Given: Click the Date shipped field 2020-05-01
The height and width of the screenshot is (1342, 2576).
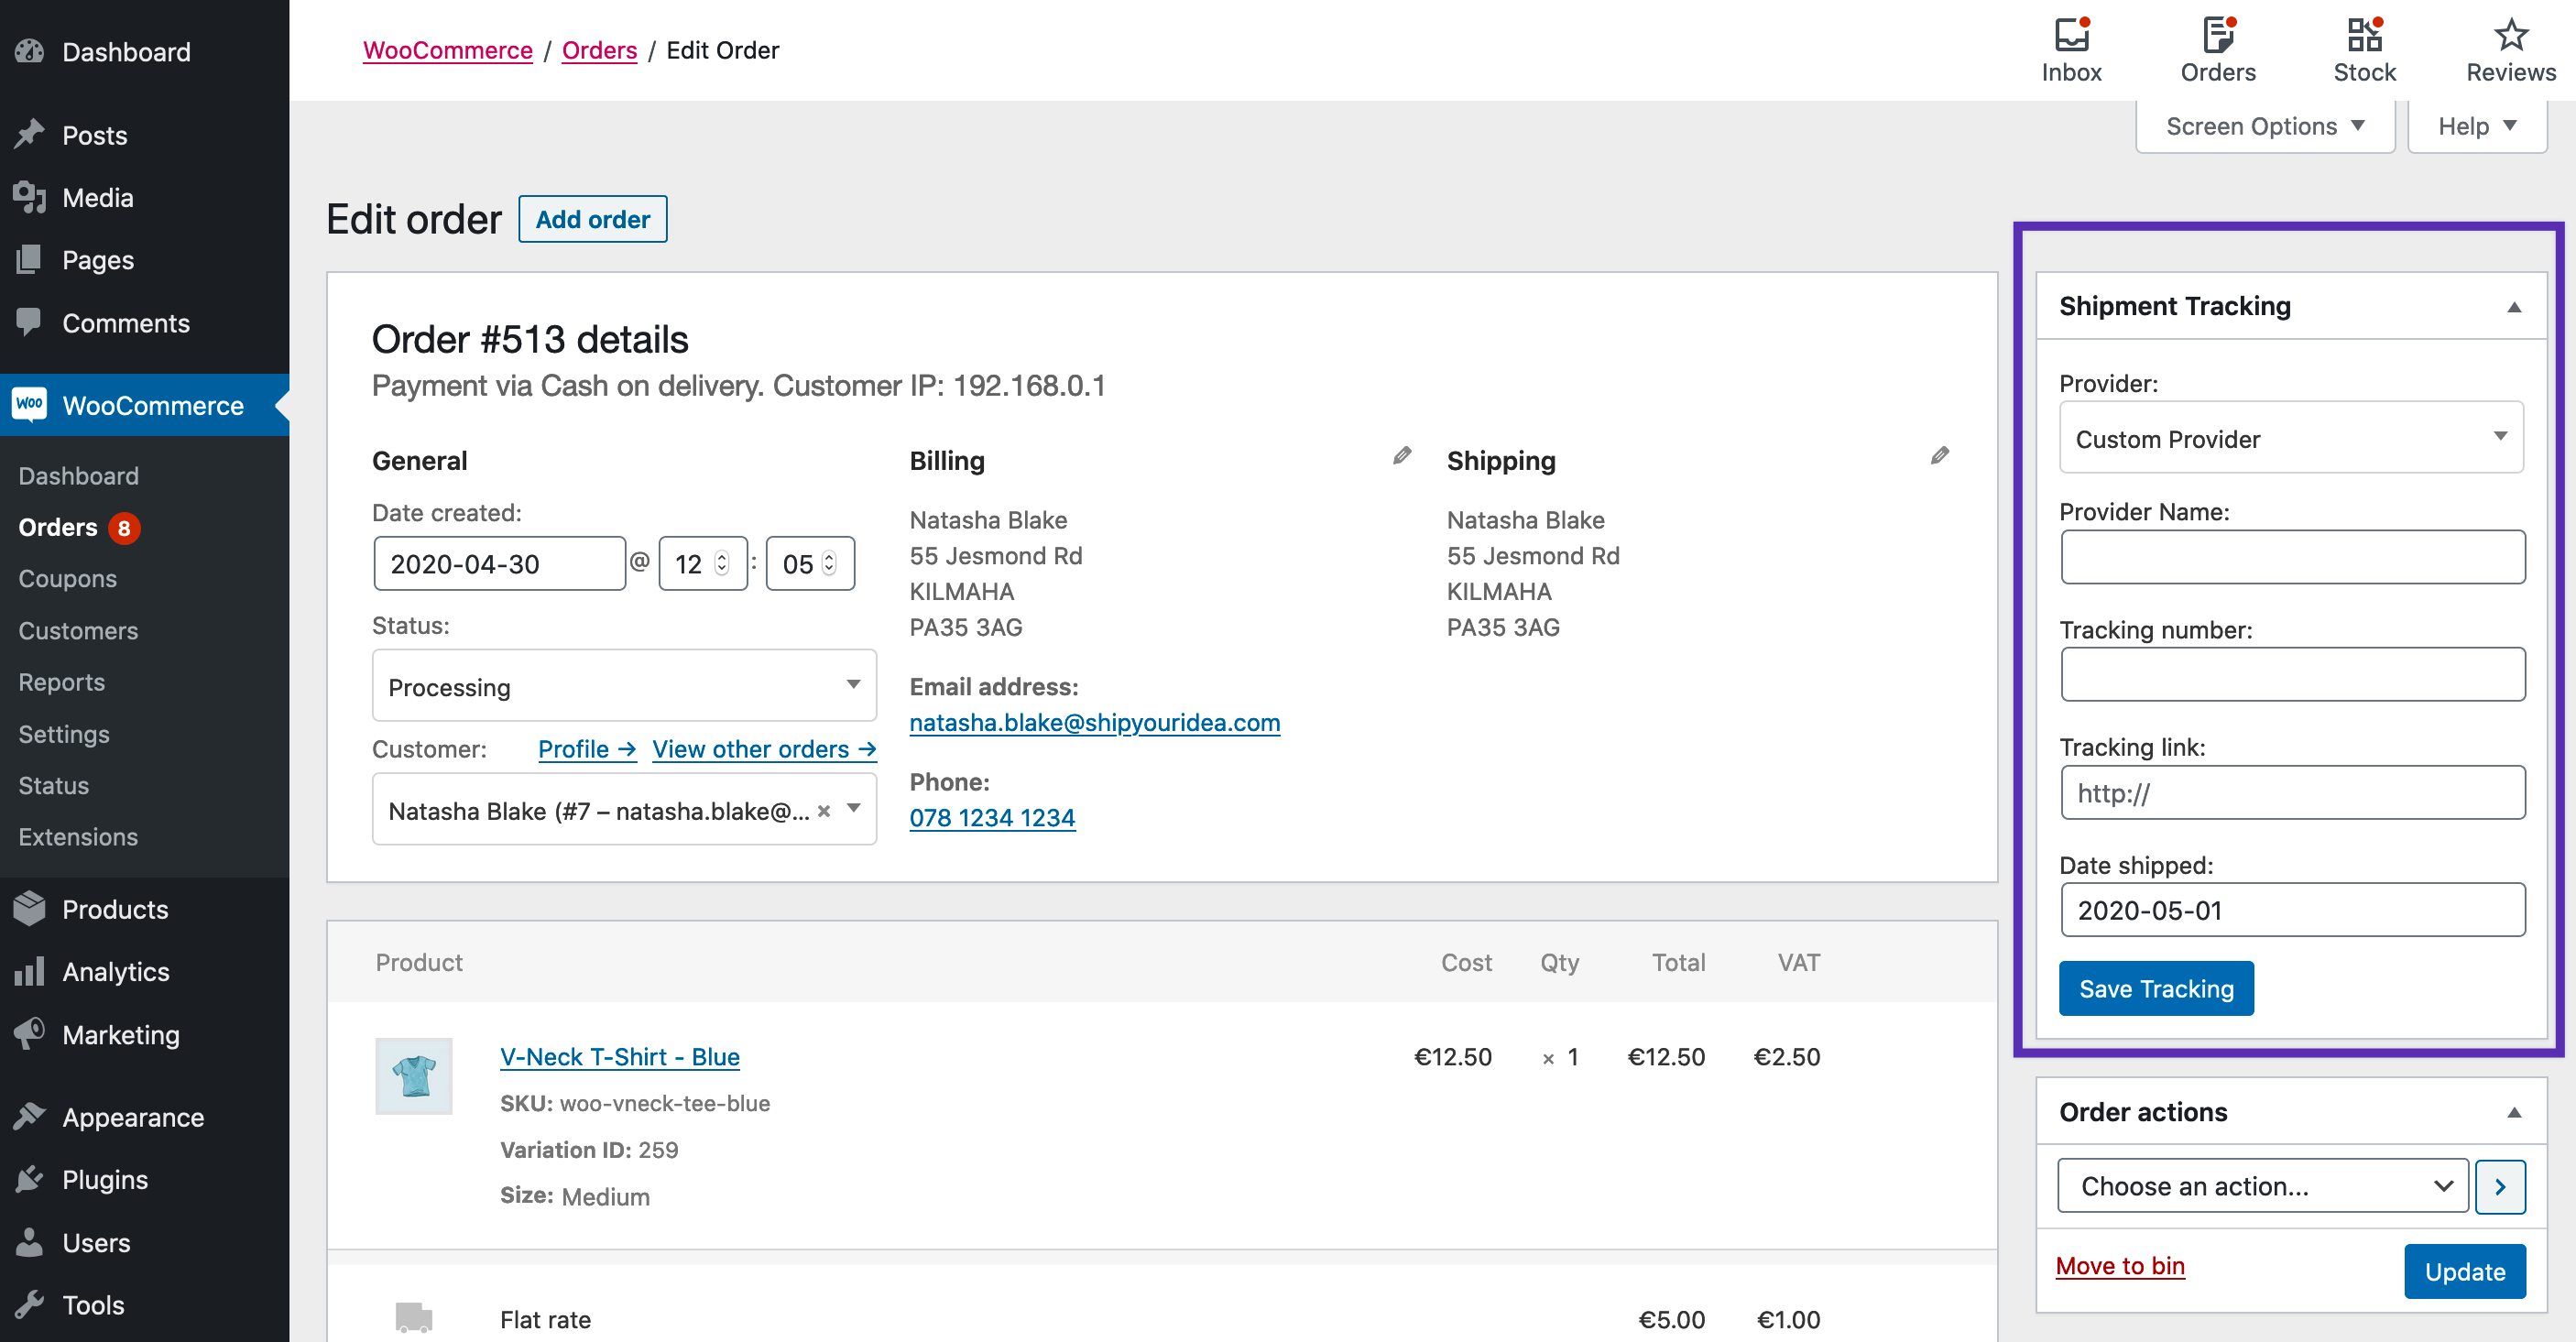Looking at the screenshot, I should coord(2292,909).
